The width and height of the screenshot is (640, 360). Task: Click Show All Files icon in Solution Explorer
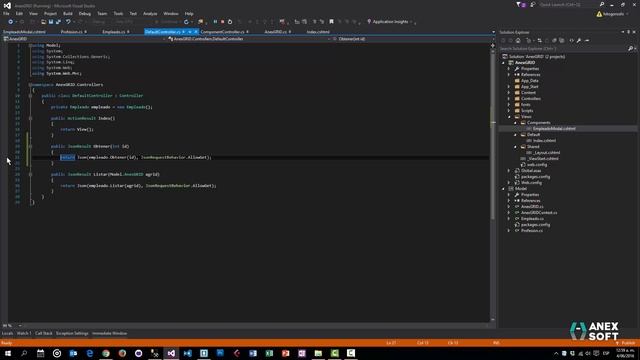[562, 40]
